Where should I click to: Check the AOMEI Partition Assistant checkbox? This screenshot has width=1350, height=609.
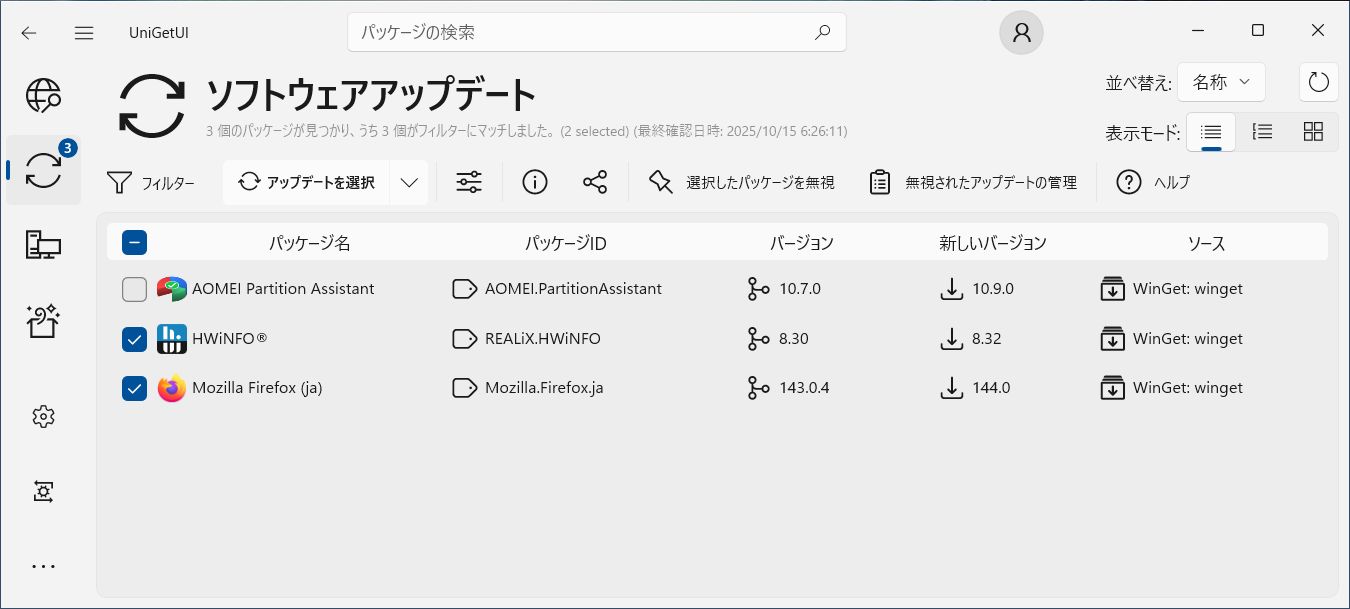[x=134, y=289]
